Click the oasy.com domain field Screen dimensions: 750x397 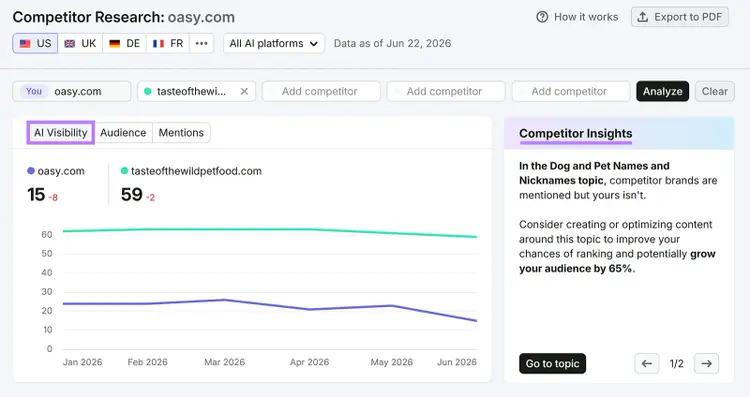click(72, 91)
